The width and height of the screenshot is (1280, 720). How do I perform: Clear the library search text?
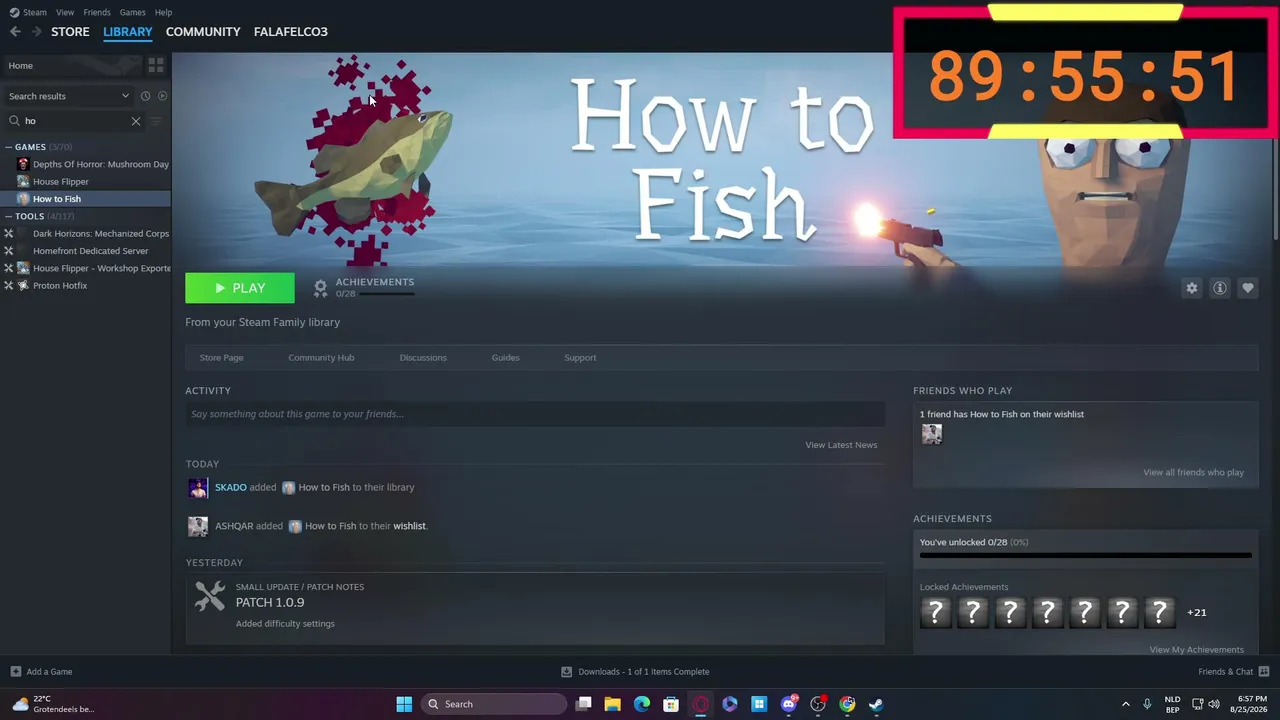tap(136, 121)
